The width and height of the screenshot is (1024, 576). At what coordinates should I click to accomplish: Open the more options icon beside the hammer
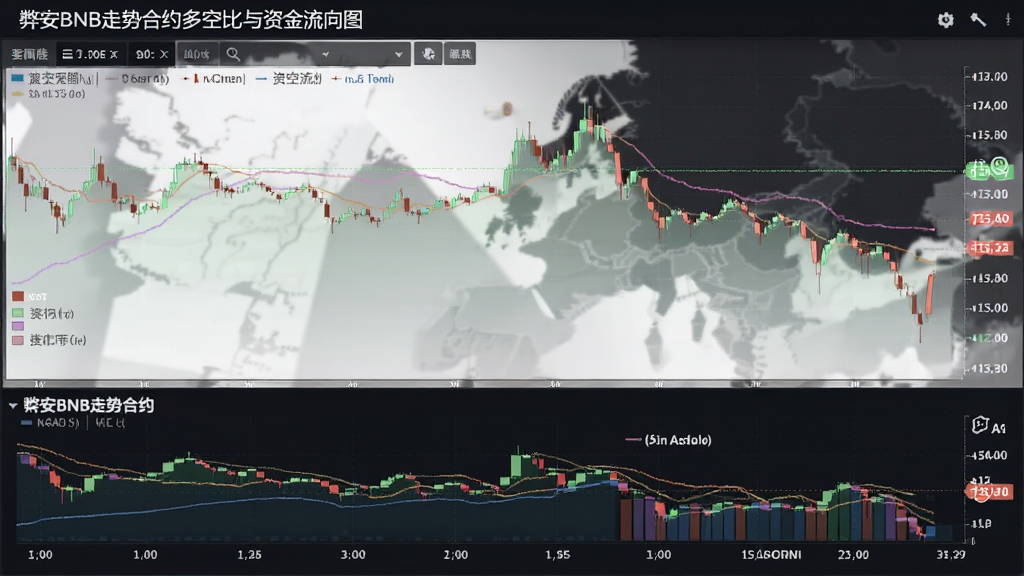(1008, 20)
